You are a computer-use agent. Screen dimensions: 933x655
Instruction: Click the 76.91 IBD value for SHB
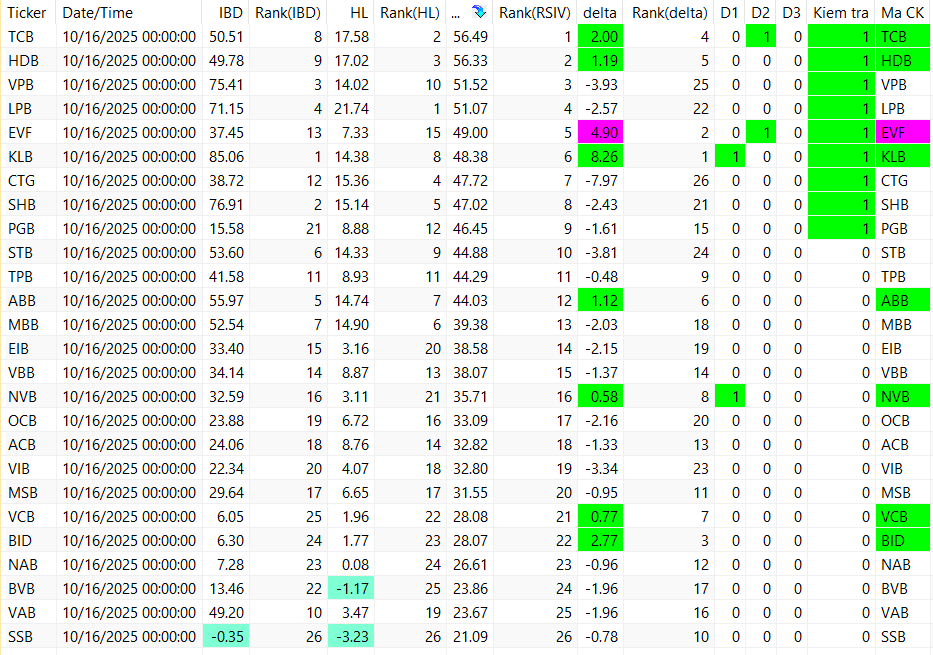(x=226, y=205)
